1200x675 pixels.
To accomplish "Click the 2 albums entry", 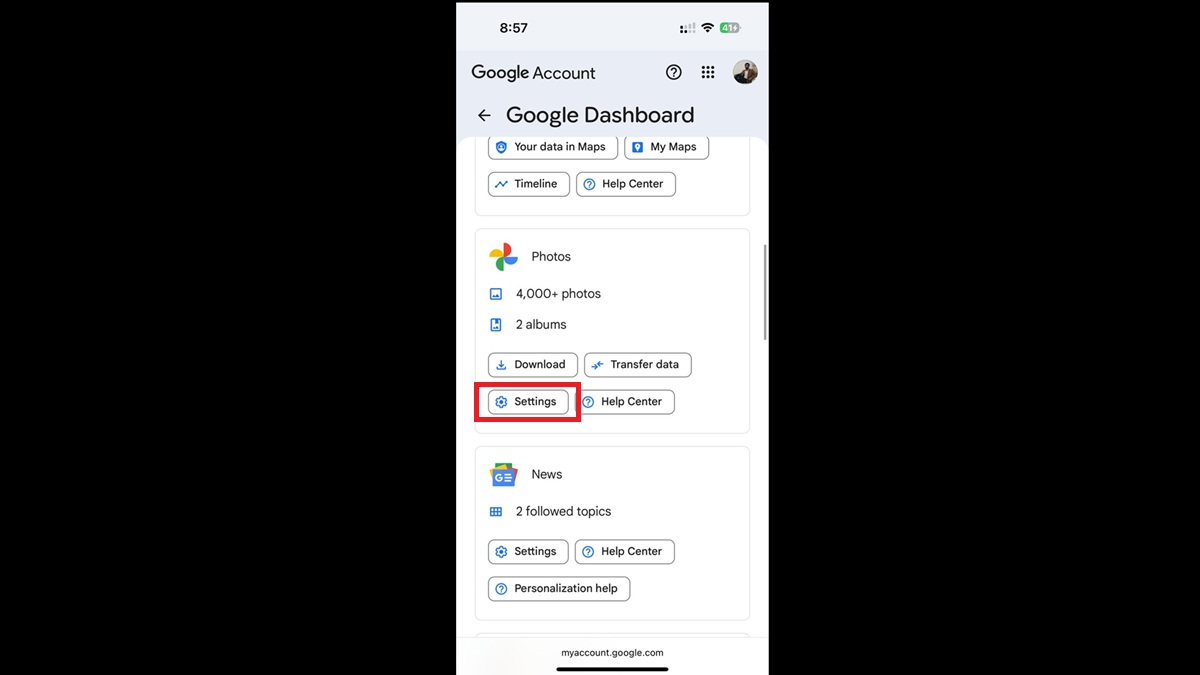I will coord(540,325).
